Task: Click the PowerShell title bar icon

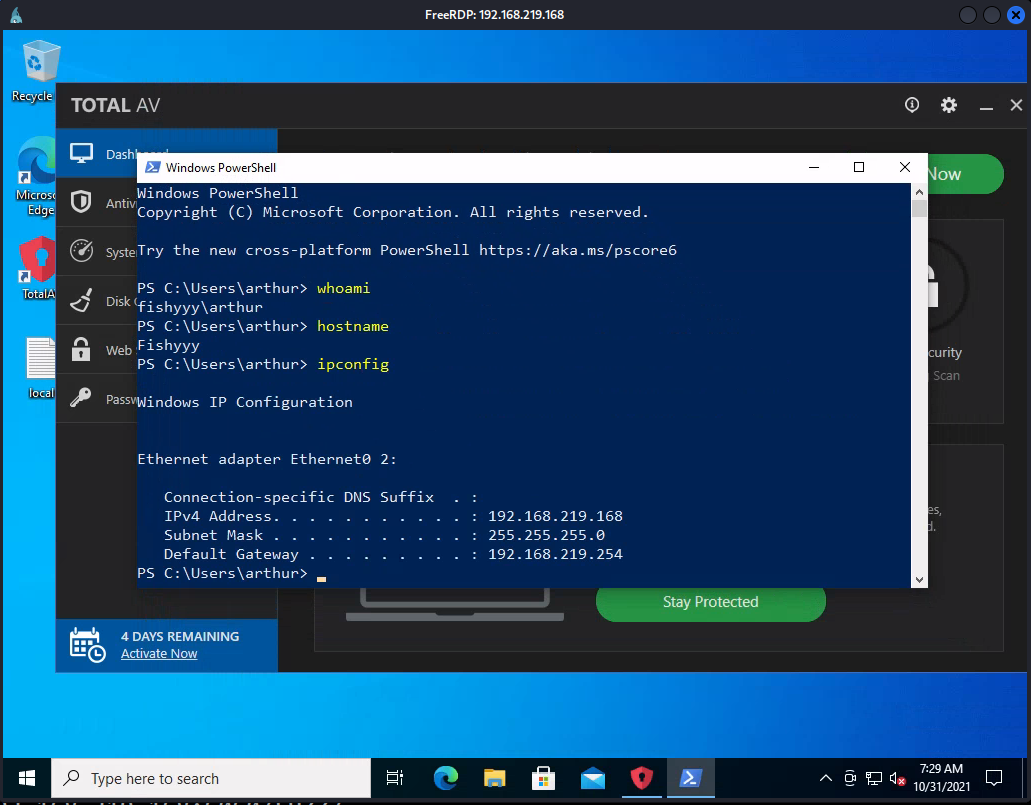Action: pyautogui.click(x=153, y=168)
